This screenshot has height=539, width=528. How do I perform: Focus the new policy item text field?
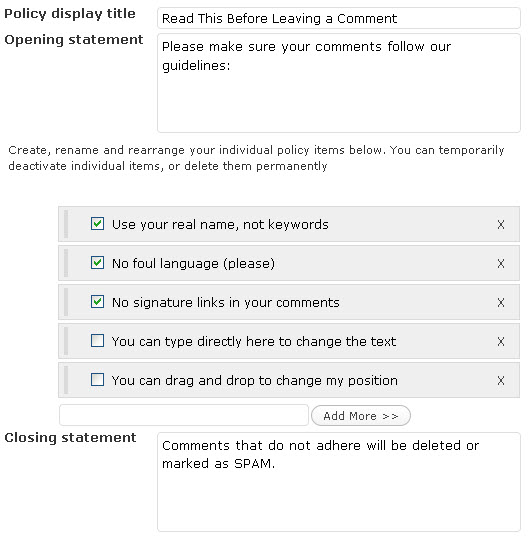pos(184,415)
